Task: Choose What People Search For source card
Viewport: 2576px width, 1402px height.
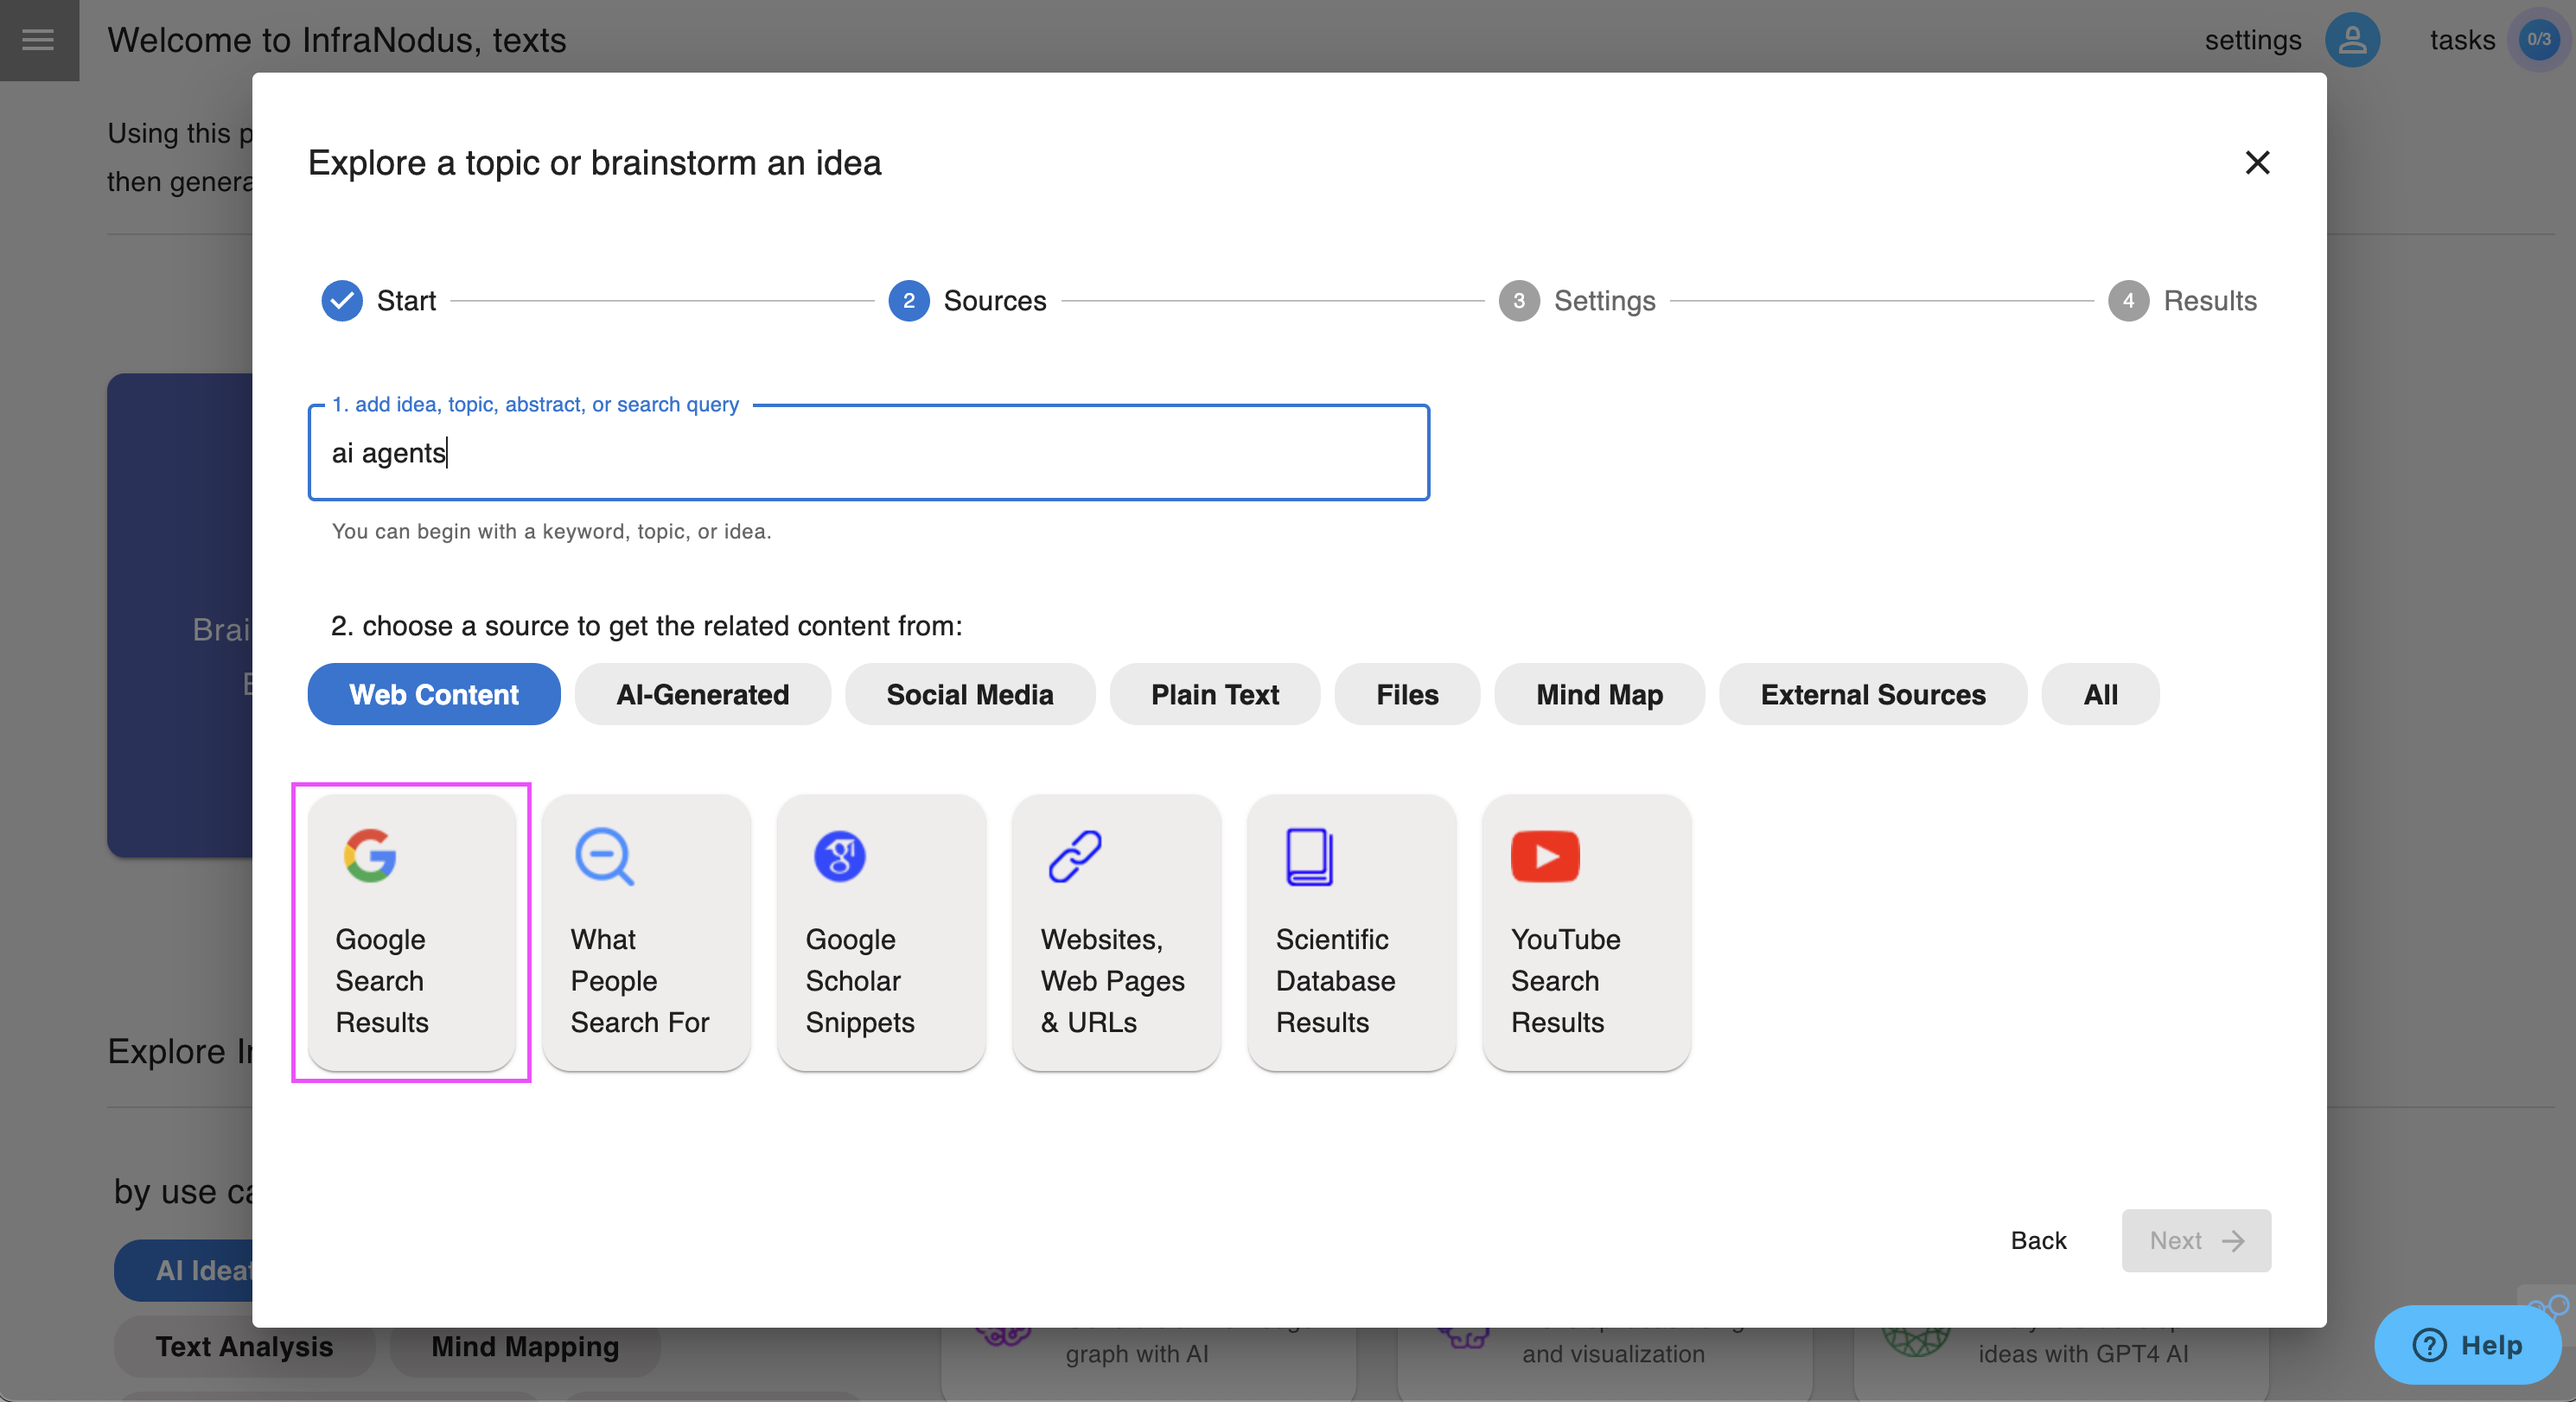Action: tap(646, 932)
